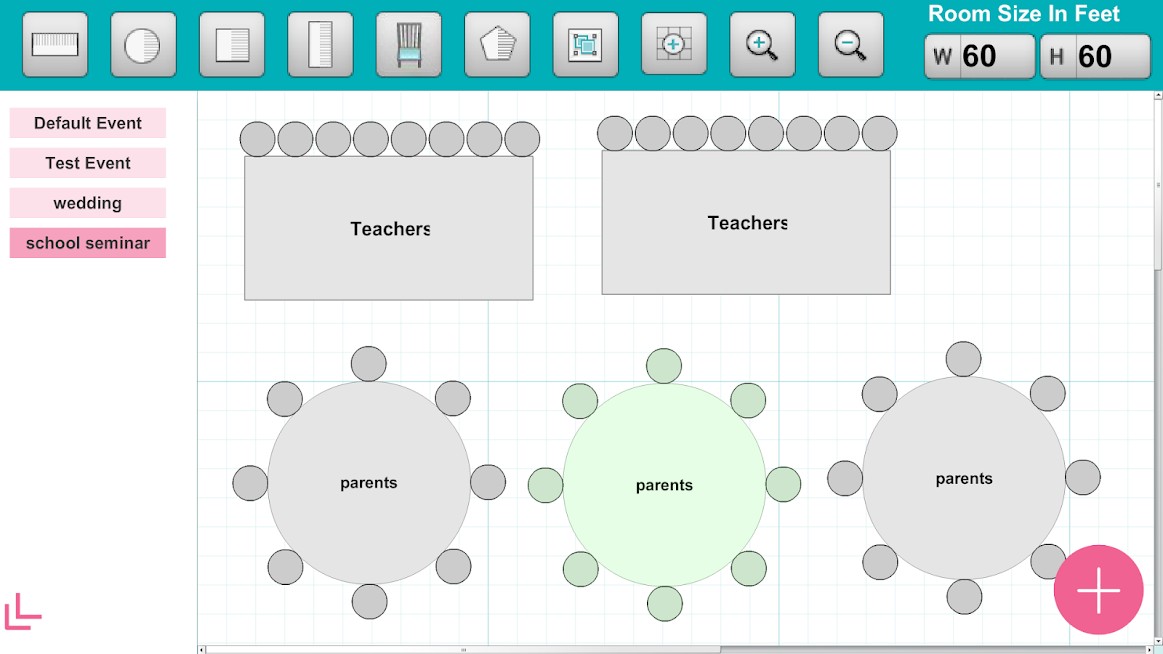
Task: Click the pink corner icon bottom-left
Action: point(23,612)
